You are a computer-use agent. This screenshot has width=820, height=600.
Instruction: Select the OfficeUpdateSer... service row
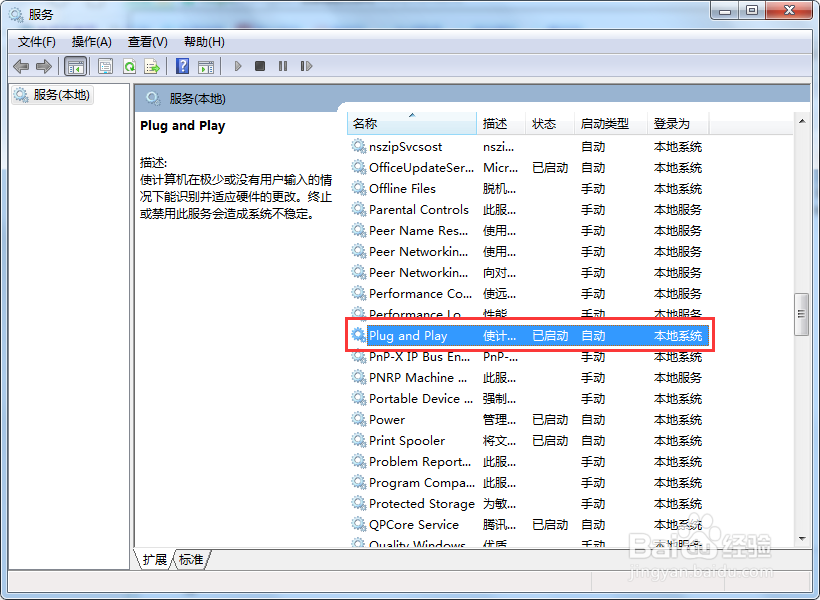528,167
